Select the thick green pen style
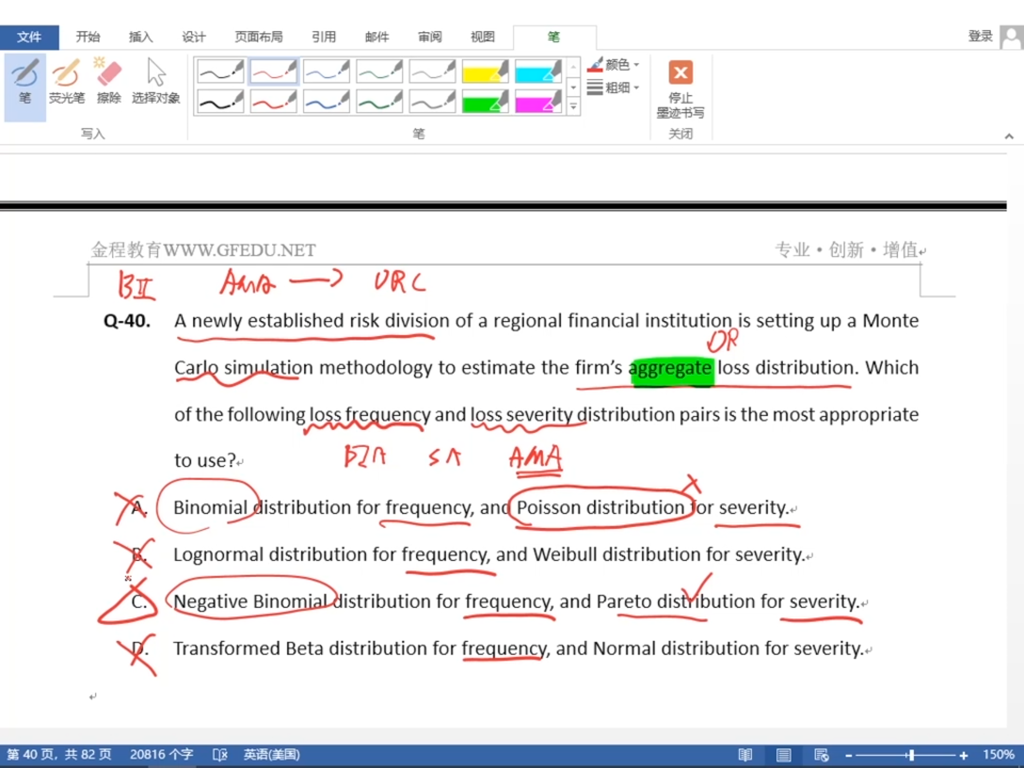This screenshot has width=1024, height=768. [379, 101]
